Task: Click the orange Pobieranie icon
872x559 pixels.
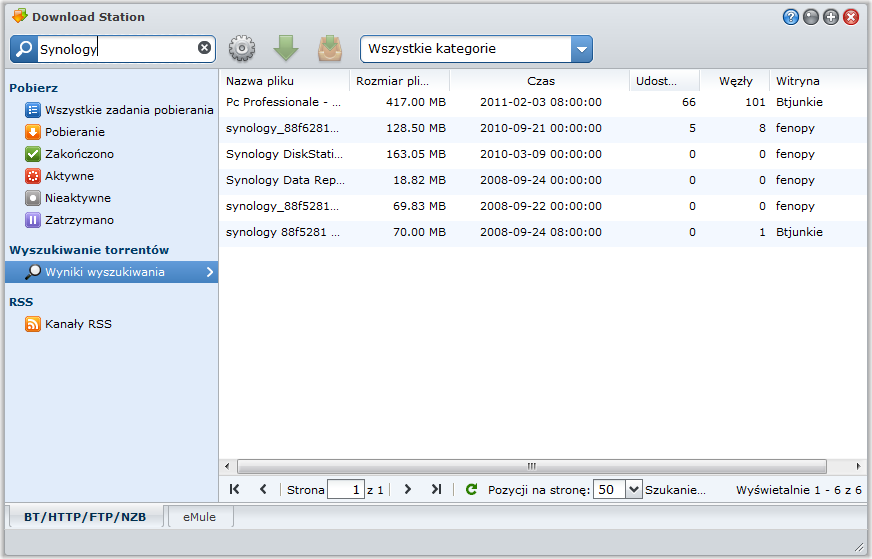Action: 33,132
